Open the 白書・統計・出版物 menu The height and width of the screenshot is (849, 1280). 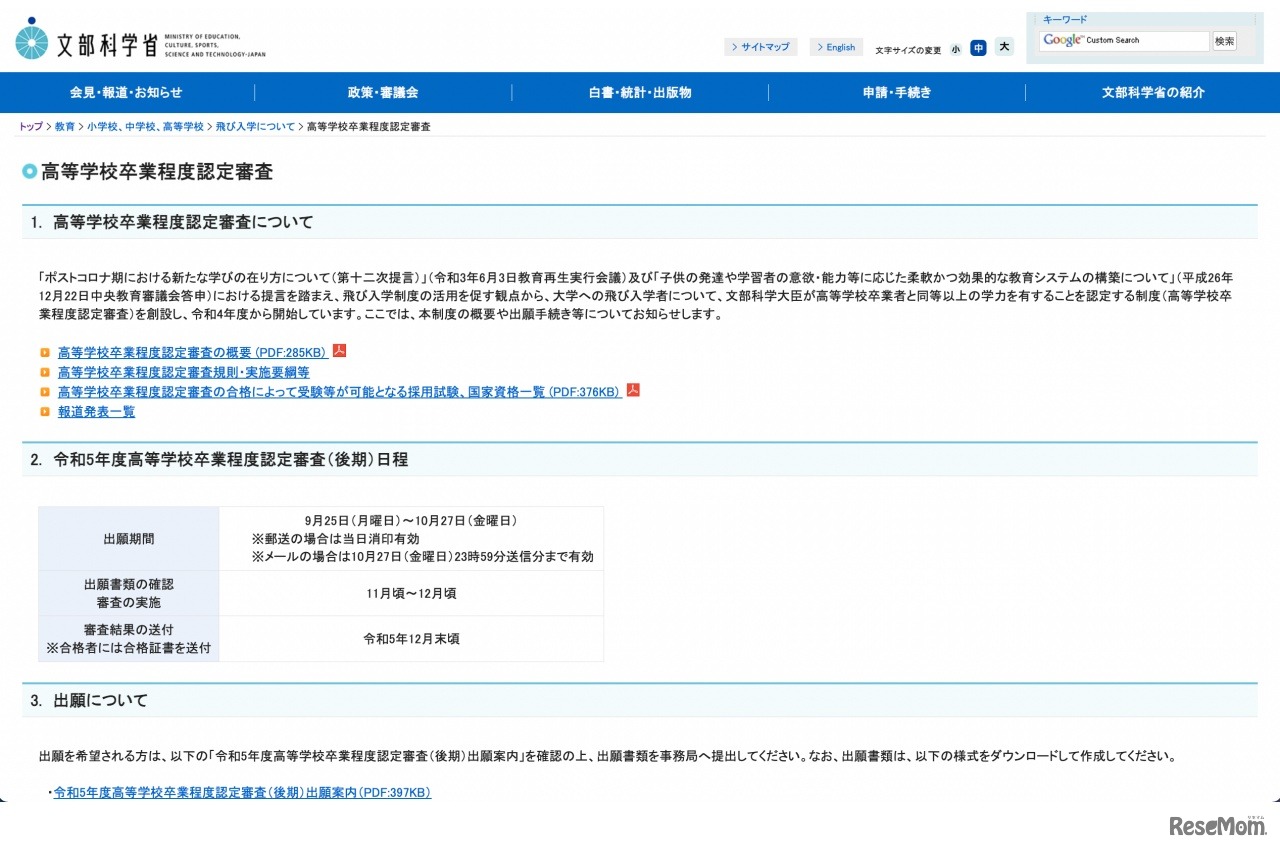coord(640,92)
